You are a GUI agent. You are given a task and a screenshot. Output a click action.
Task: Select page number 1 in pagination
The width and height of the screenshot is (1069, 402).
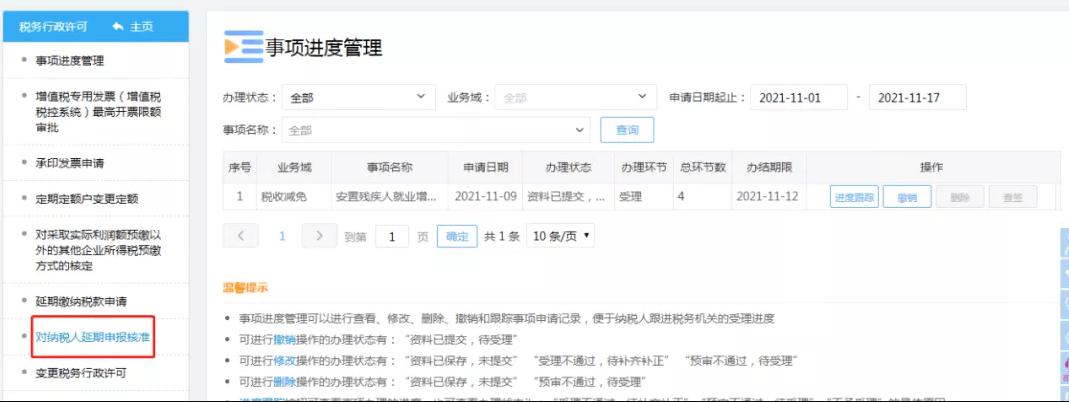click(x=282, y=236)
